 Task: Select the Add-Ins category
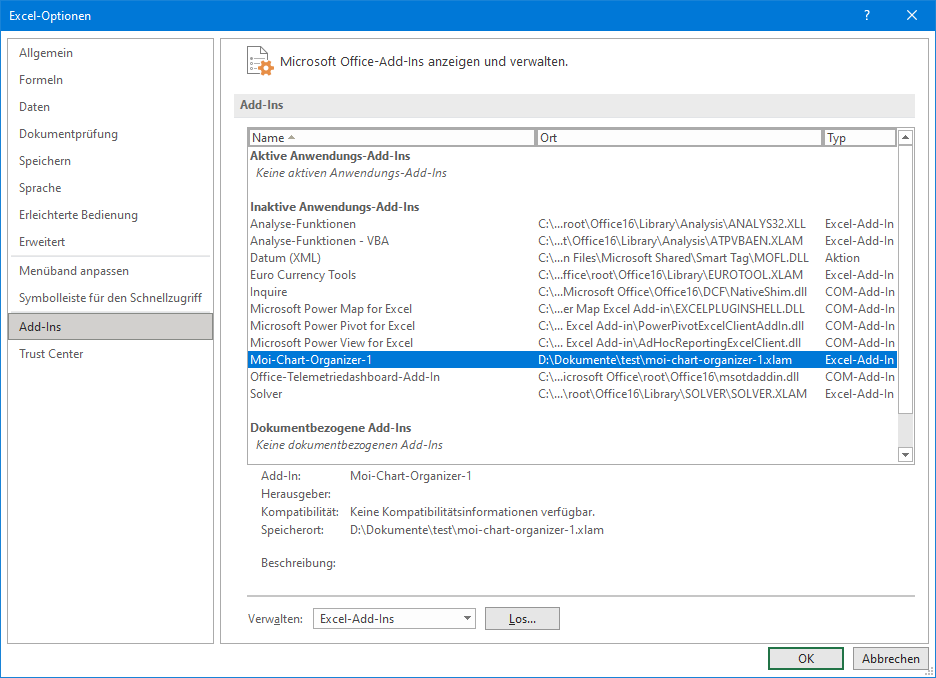point(110,326)
